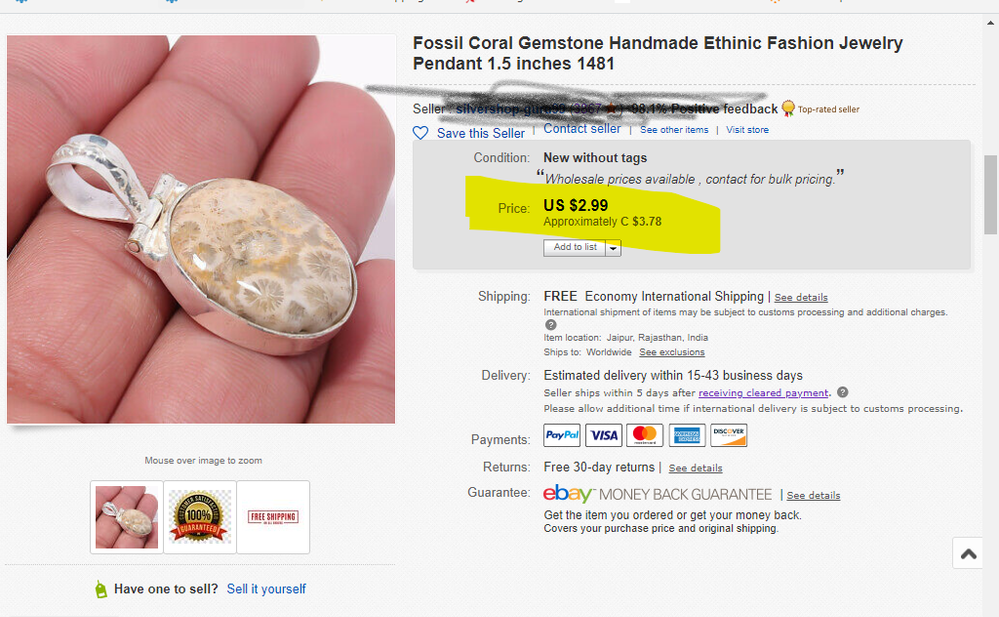The image size is (999, 617).
Task: Click the Top-rated seller ribbon badge
Action: coord(787,108)
